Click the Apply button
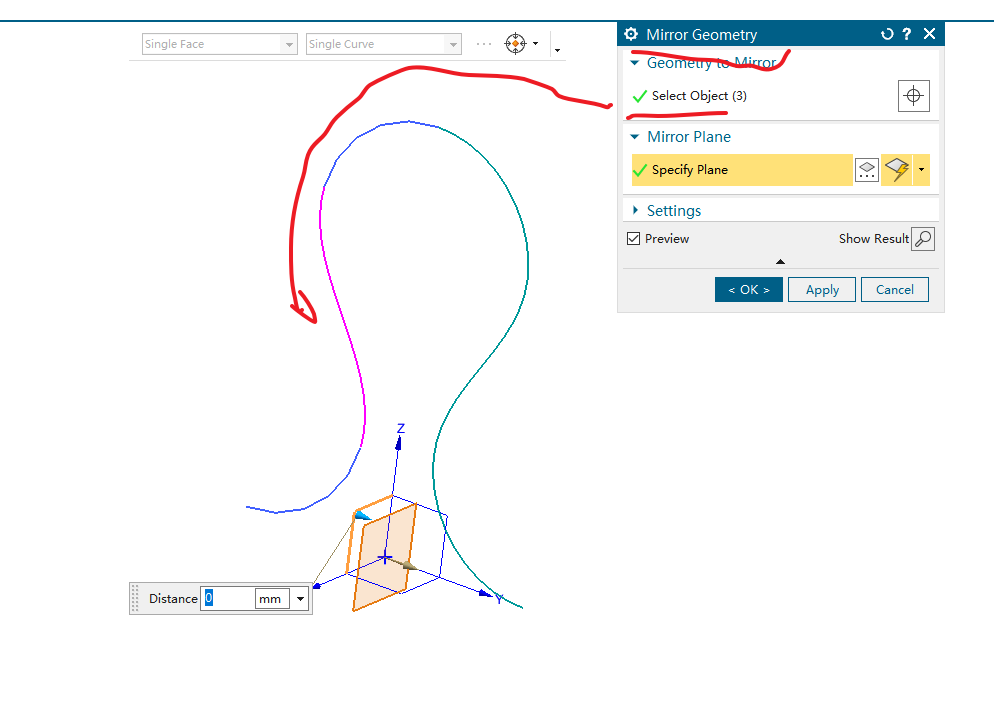994x722 pixels. pos(822,290)
